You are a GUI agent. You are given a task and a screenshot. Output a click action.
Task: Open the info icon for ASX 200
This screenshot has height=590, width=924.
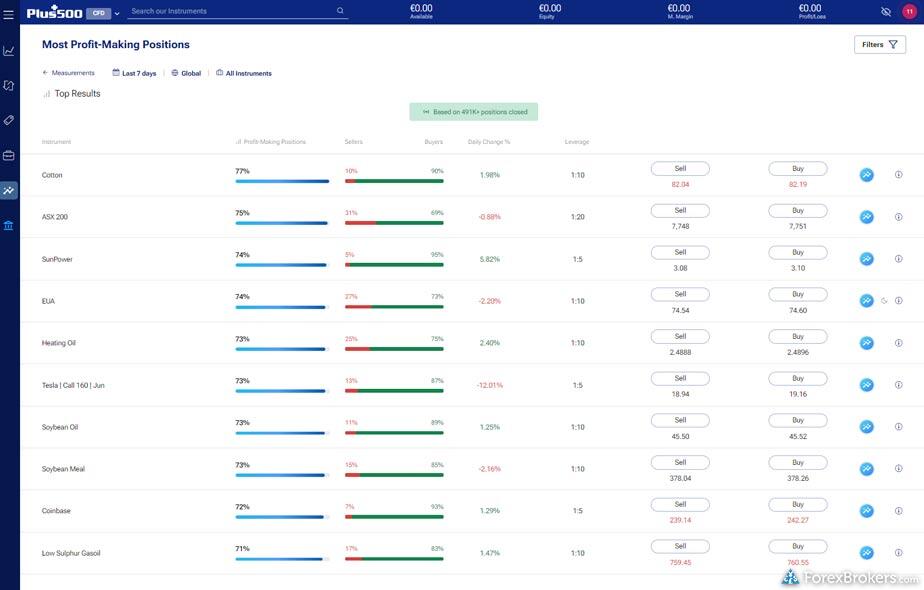[x=898, y=217]
